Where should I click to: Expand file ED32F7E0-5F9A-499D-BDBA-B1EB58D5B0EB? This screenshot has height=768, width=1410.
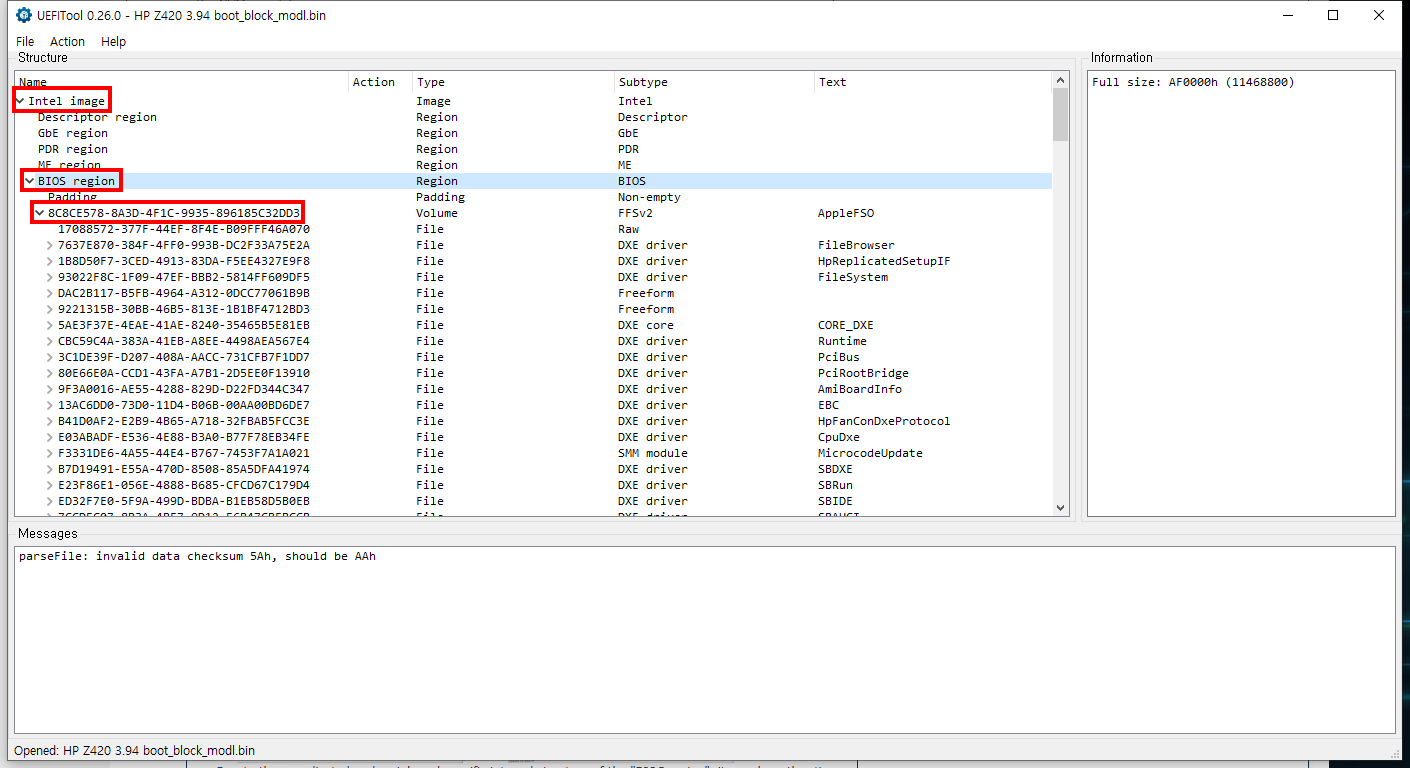point(51,501)
